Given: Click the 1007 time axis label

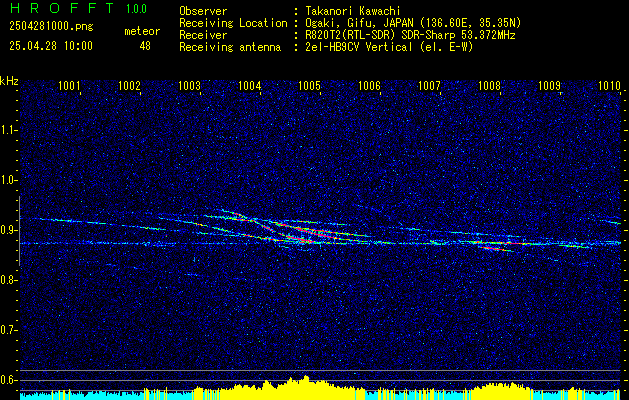Looking at the screenshot, I should click(430, 85).
